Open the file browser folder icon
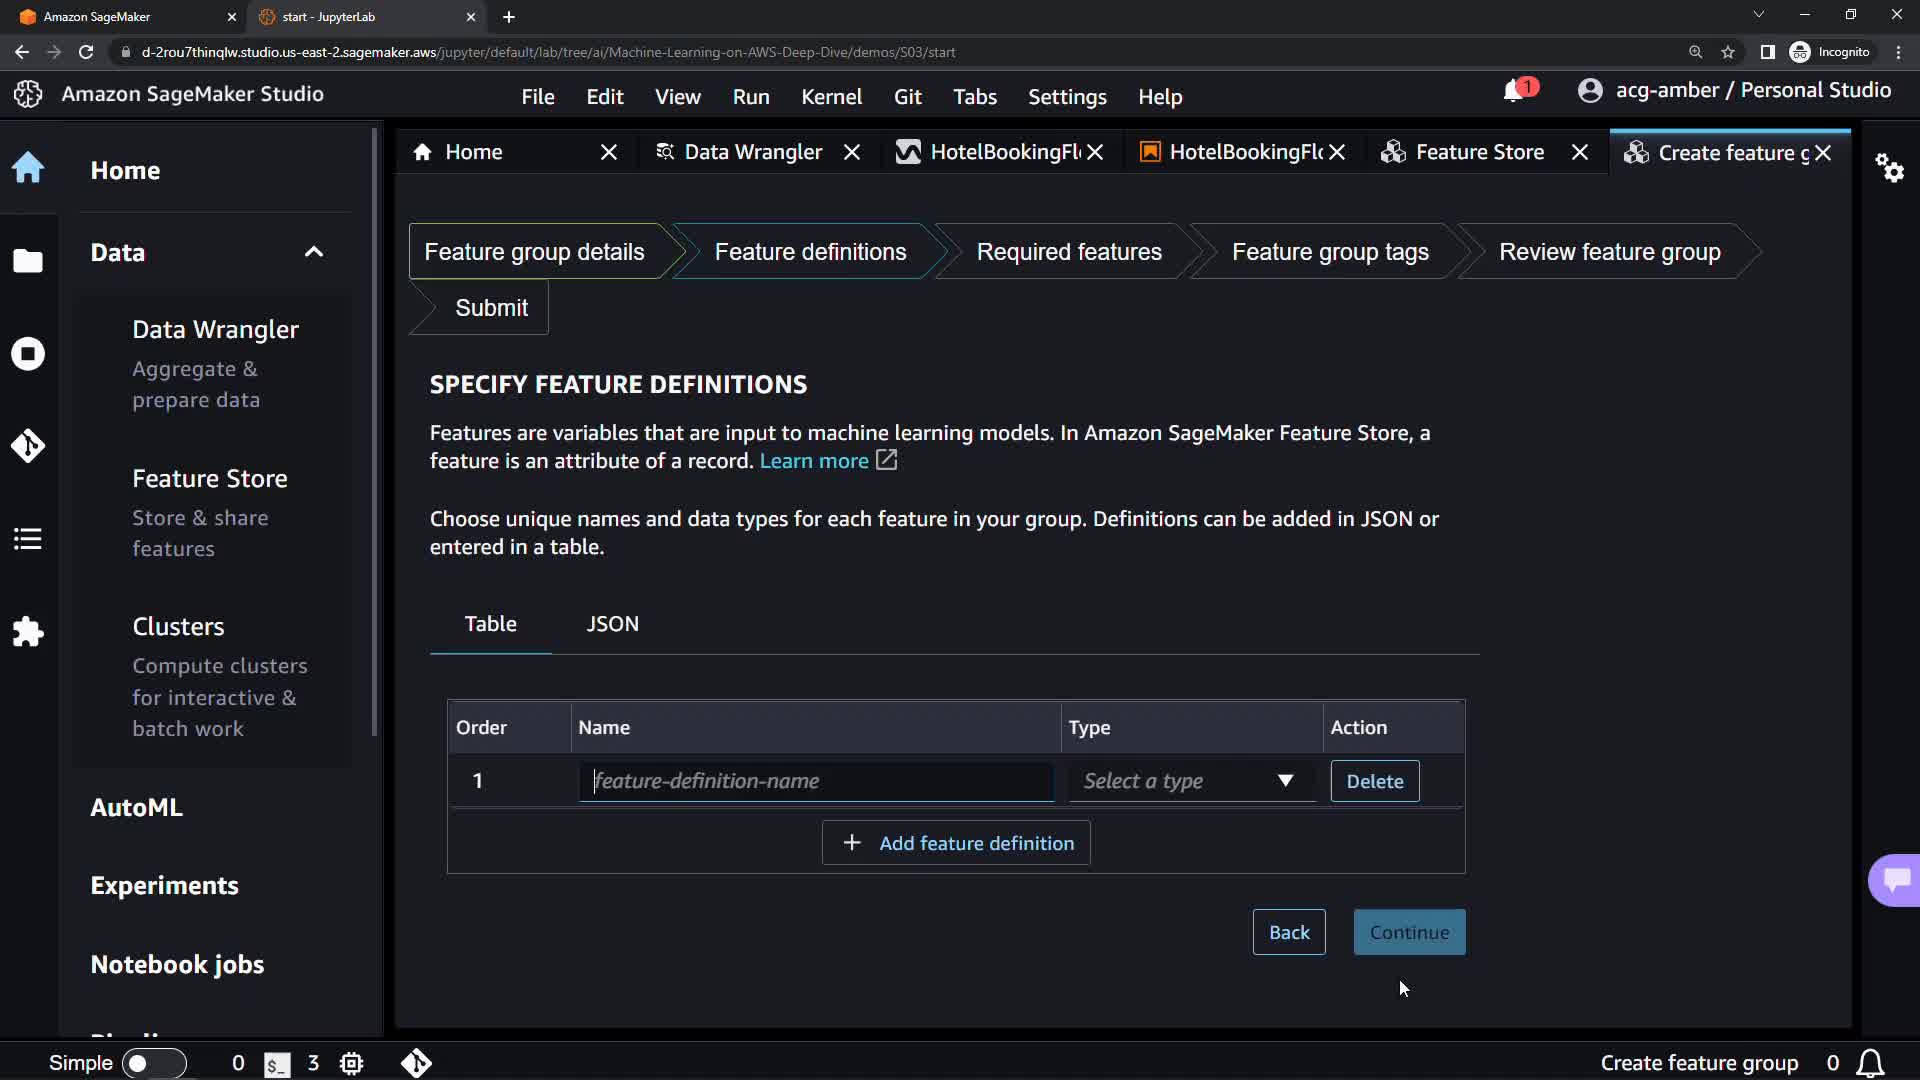The width and height of the screenshot is (1920, 1080). coord(28,261)
